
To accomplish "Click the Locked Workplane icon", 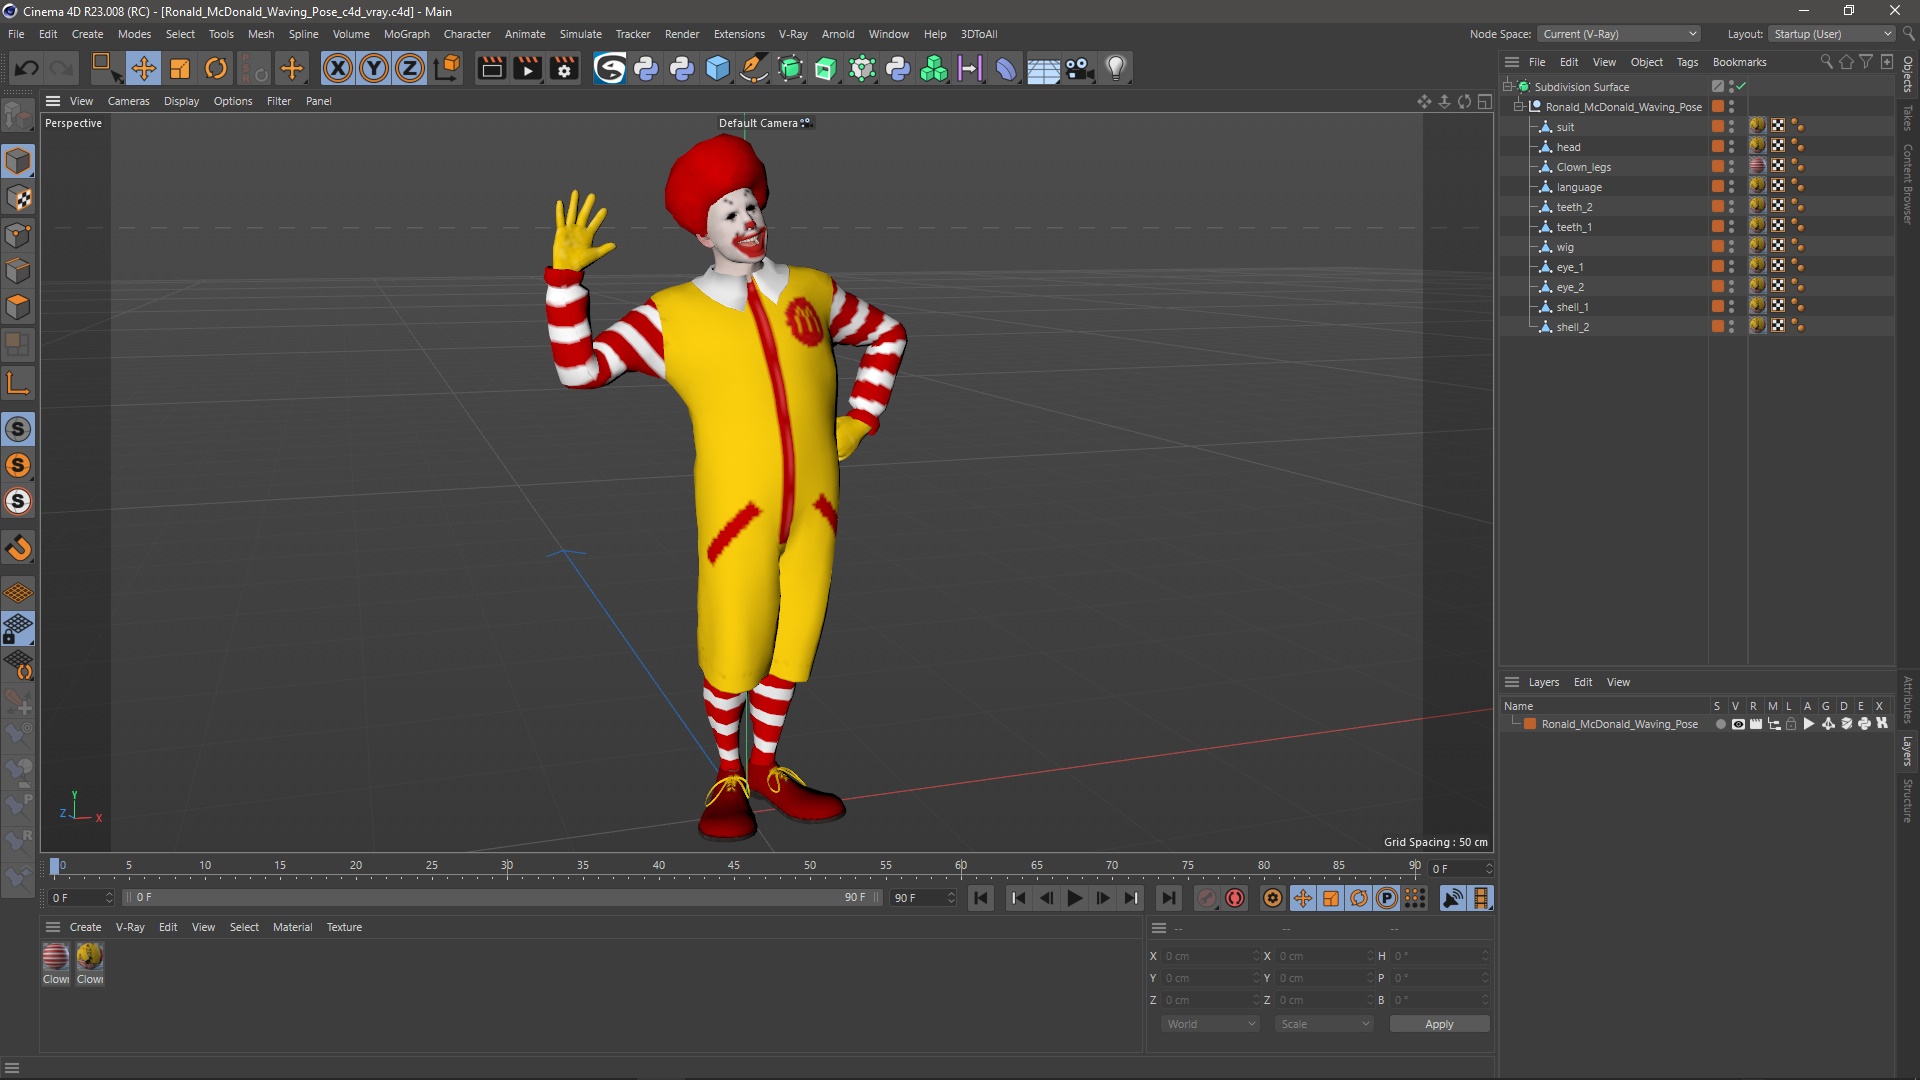I will coord(18,630).
